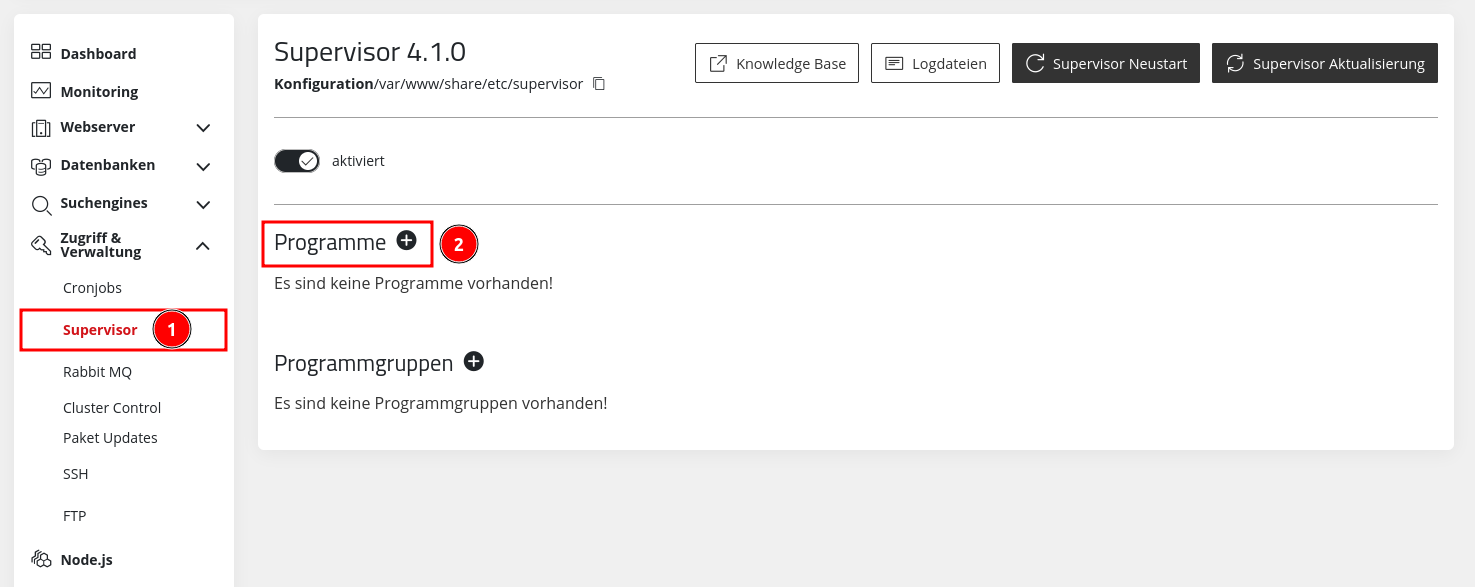Open Cluster Control submenu item

pos(112,408)
